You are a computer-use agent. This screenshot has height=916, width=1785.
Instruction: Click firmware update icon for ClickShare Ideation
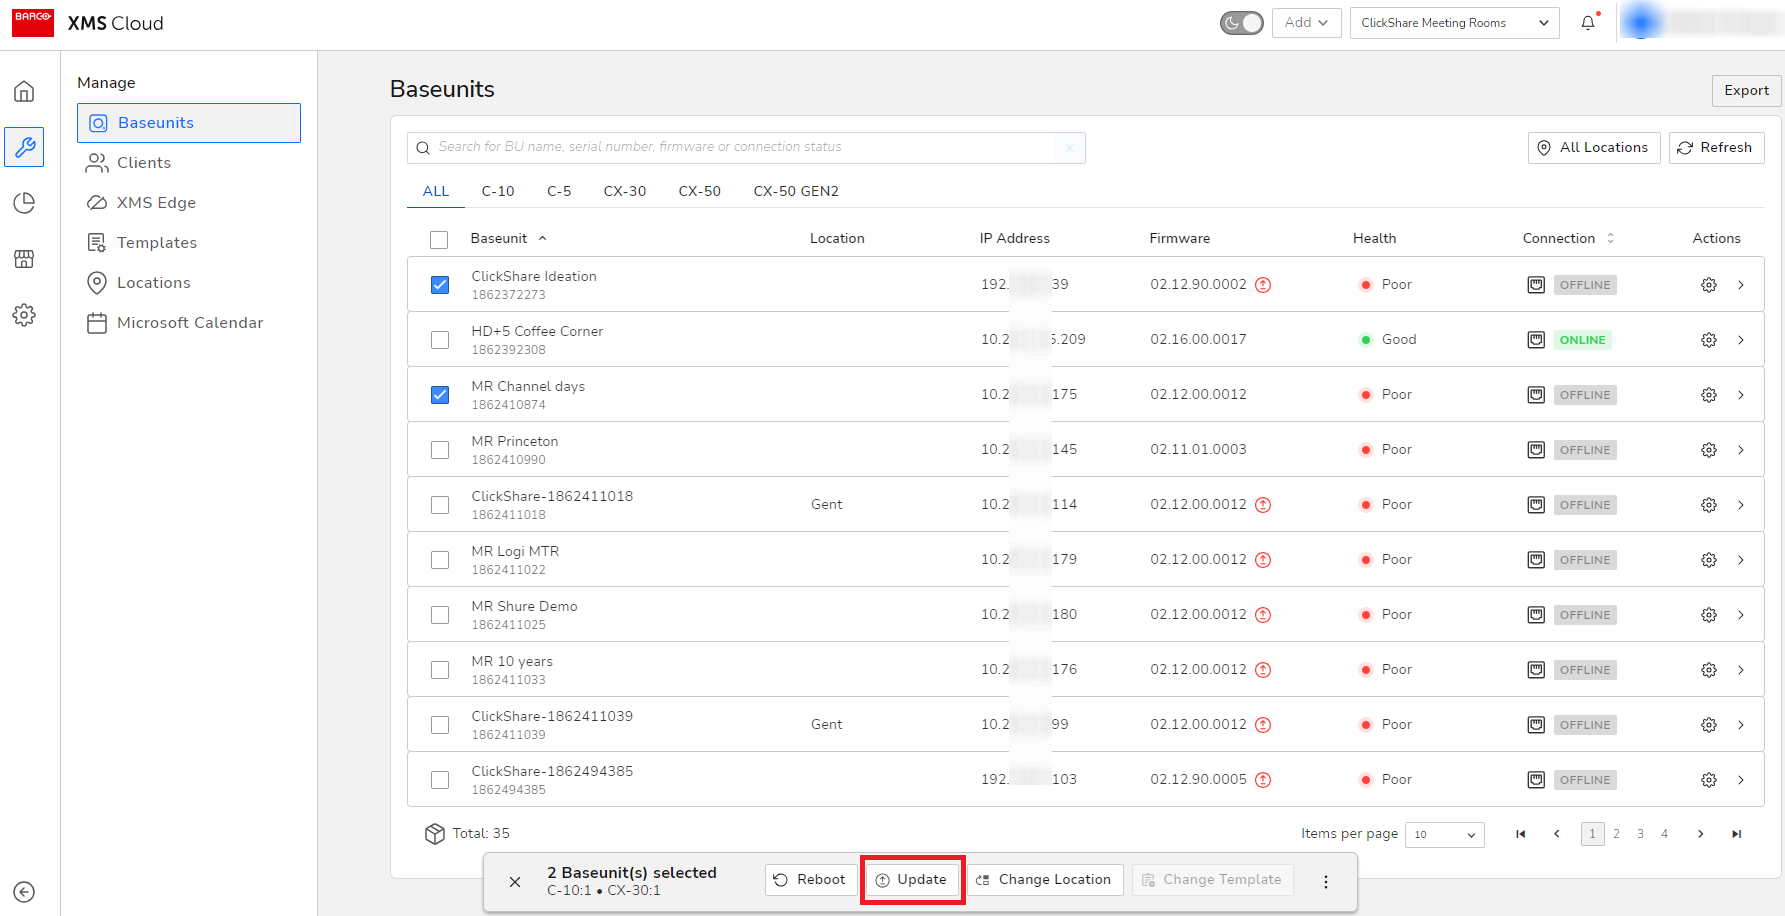point(1263,285)
